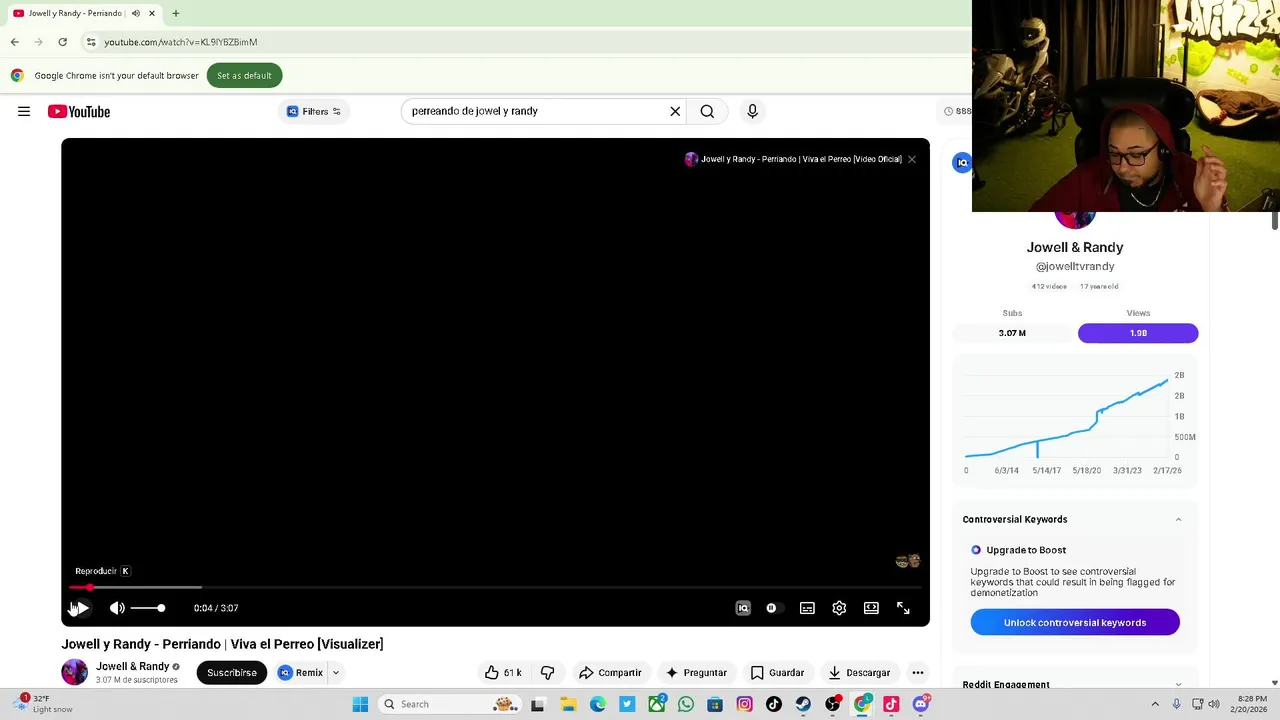The width and height of the screenshot is (1280, 720).
Task: Launch Microsoft Edge from taskbar
Action: click(597, 704)
